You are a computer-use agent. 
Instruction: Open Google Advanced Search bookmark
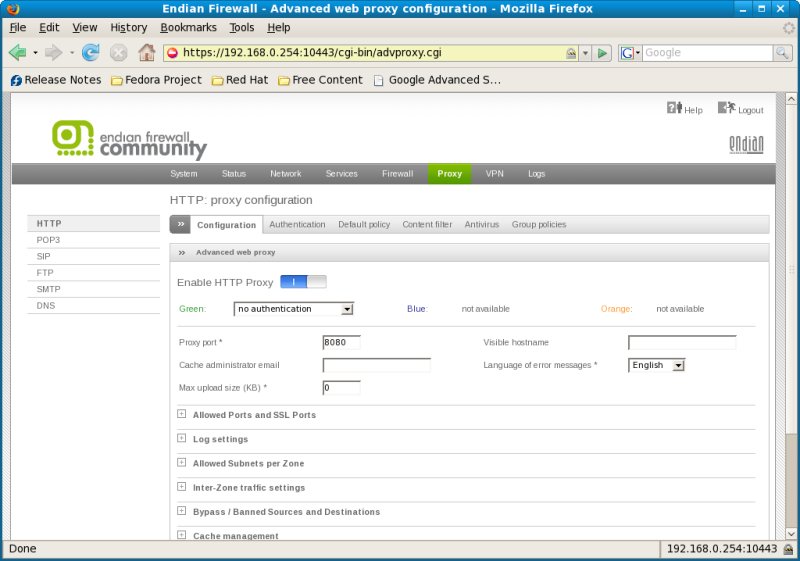pos(437,80)
